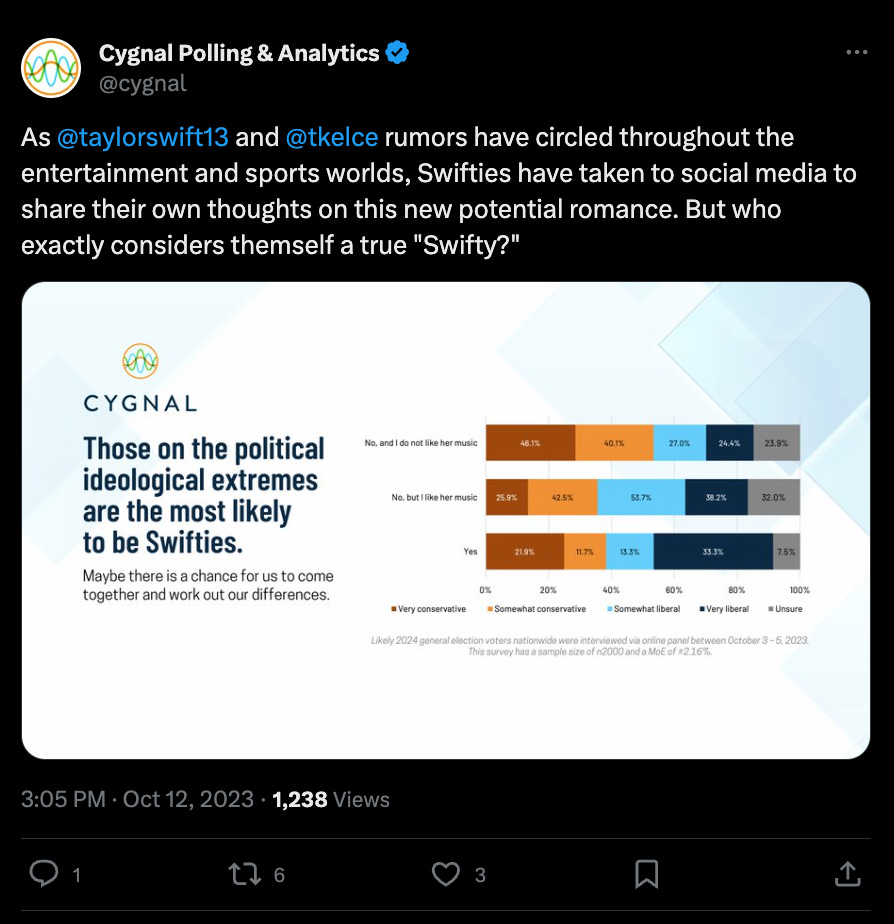Click the retweet count showing 6
The image size is (894, 924).
pyautogui.click(x=277, y=874)
